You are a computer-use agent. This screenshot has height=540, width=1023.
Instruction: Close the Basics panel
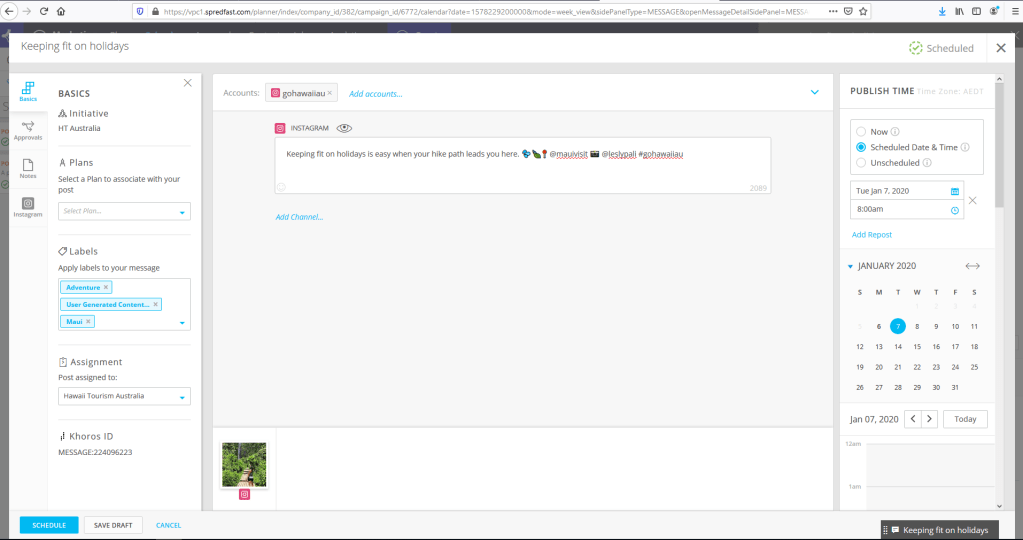pyautogui.click(x=188, y=83)
